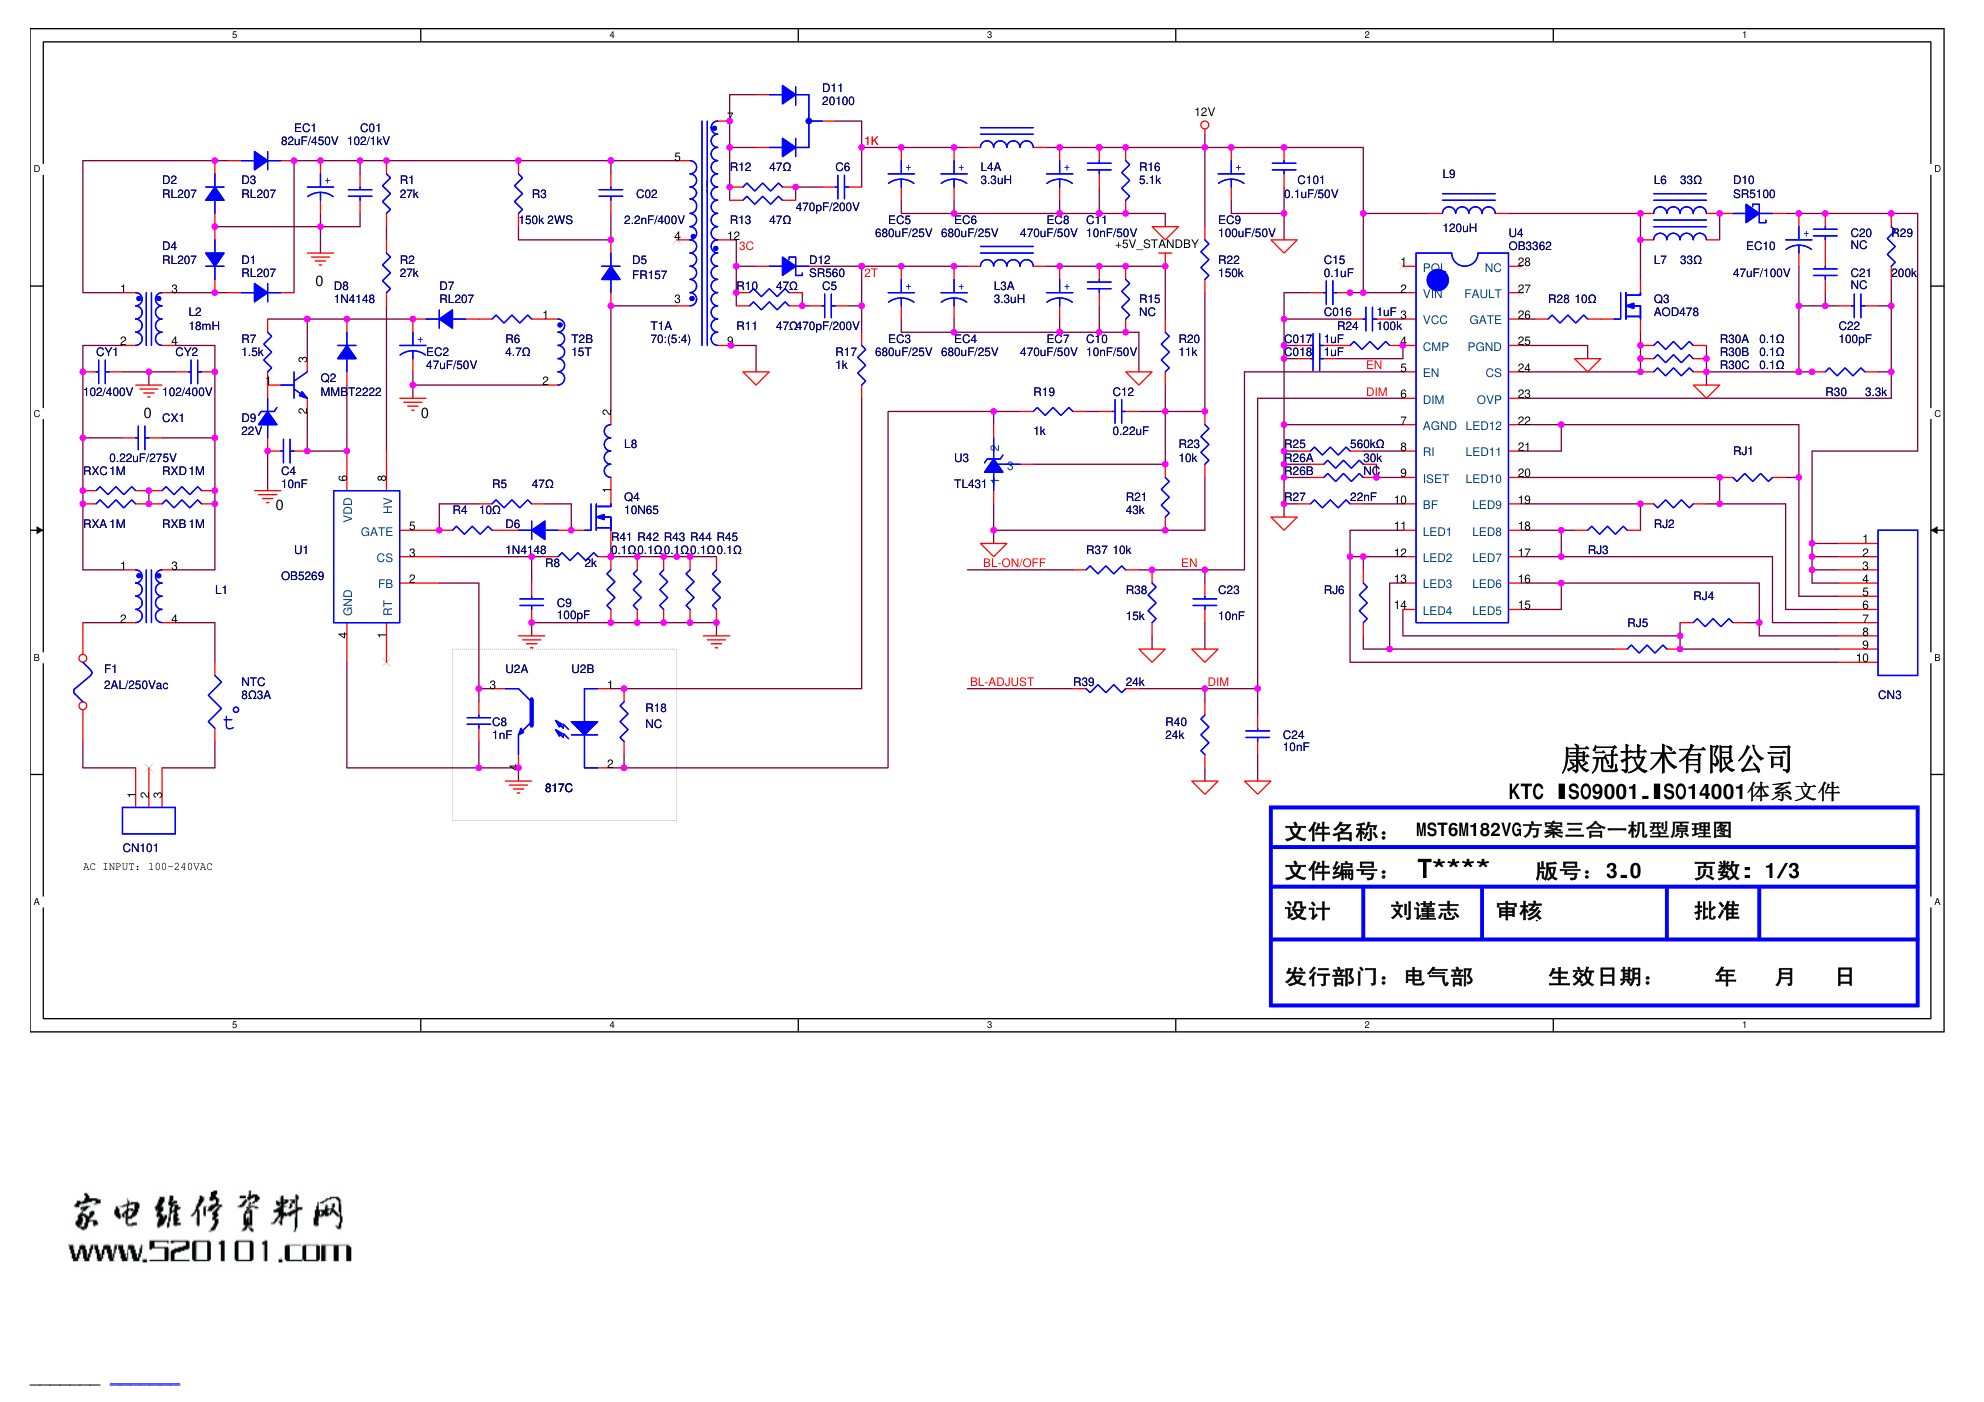This screenshot has width=1984, height=1402.
Task: Select the C24 10nF capacitor label
Action: point(1296,741)
